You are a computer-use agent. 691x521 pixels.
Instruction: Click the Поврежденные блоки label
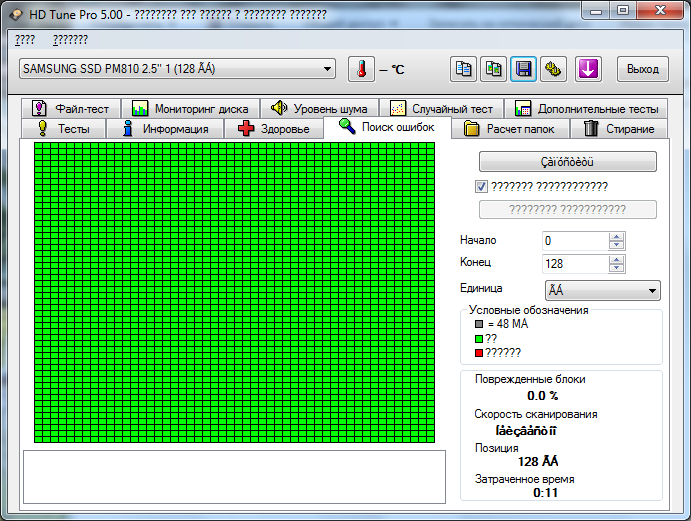pyautogui.click(x=530, y=380)
